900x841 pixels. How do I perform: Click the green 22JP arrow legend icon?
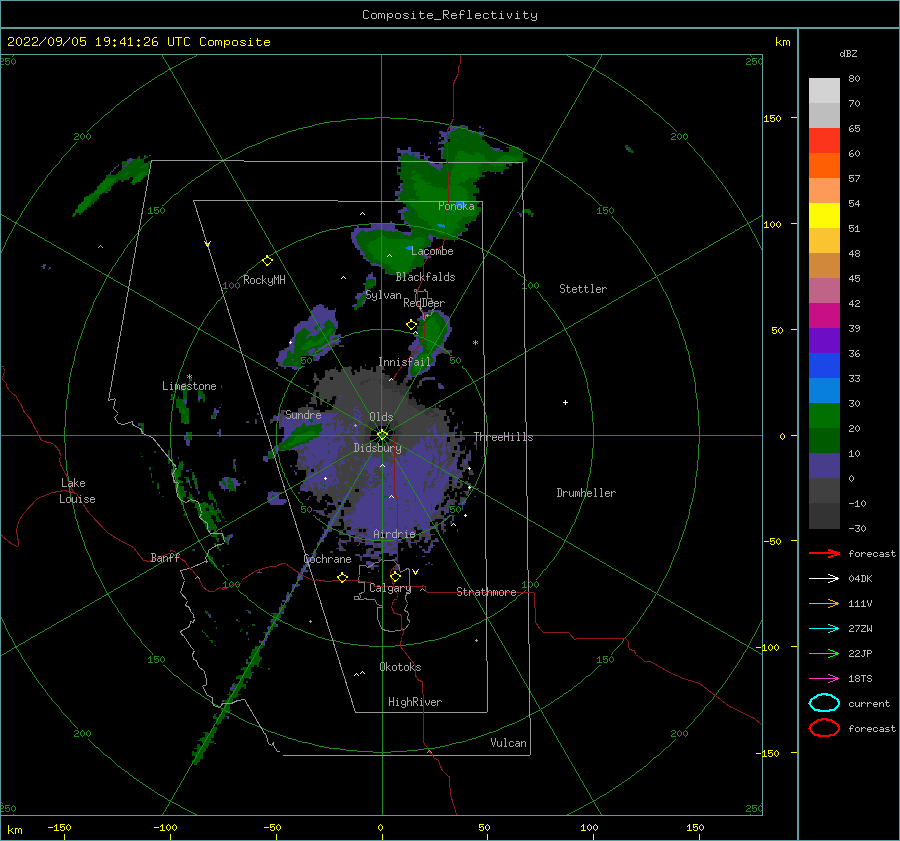tap(824, 653)
